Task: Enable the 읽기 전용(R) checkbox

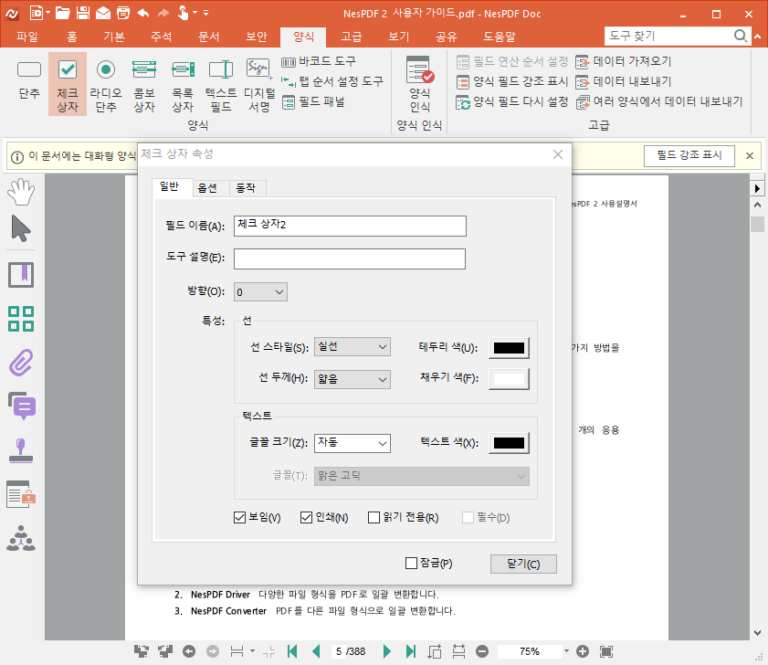Action: (403, 518)
